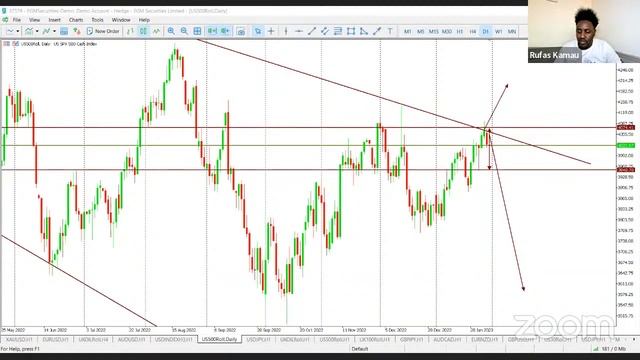Image resolution: width=640 pixels, height=360 pixels.
Task: Open the indicators list icon
Action: (29, 31)
